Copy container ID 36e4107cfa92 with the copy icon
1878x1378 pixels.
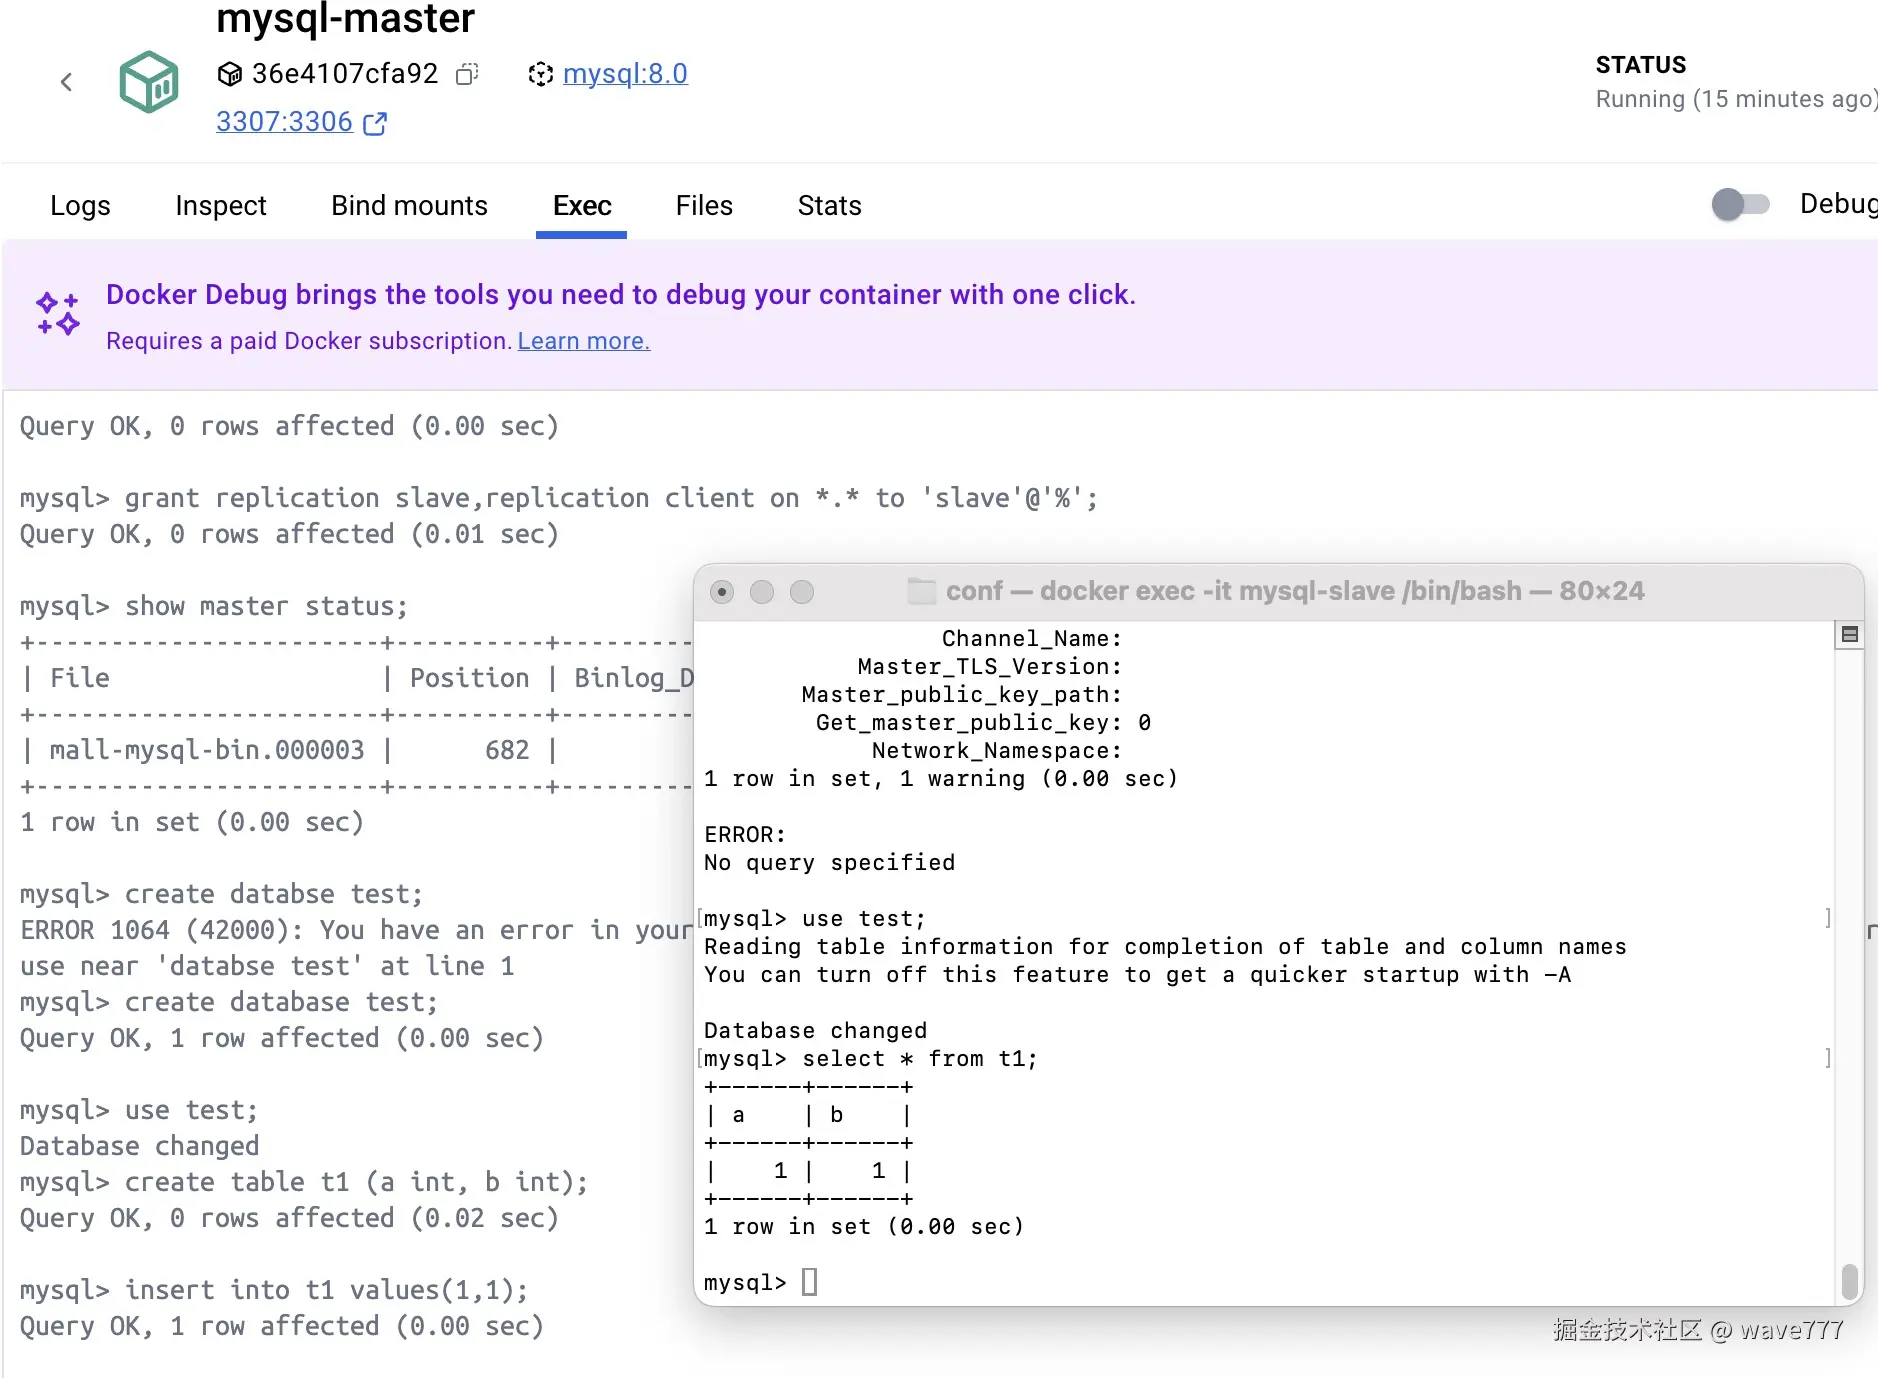[x=467, y=74]
